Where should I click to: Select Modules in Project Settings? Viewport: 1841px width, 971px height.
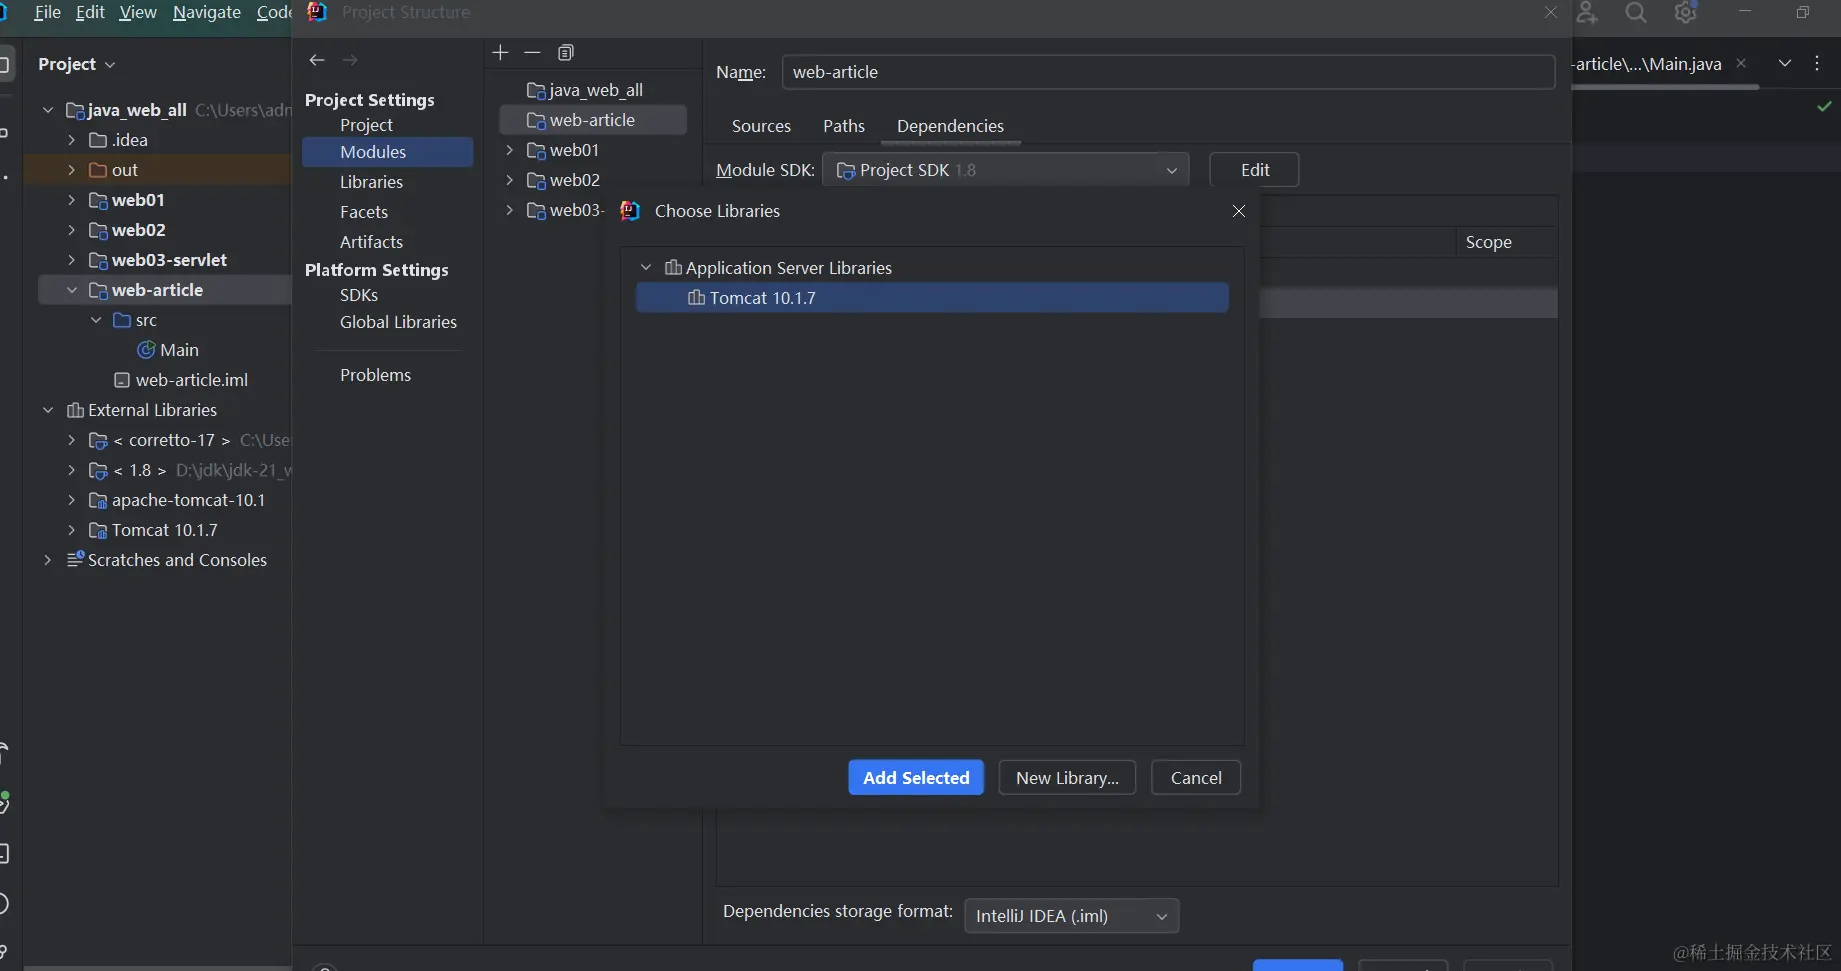pos(387,152)
